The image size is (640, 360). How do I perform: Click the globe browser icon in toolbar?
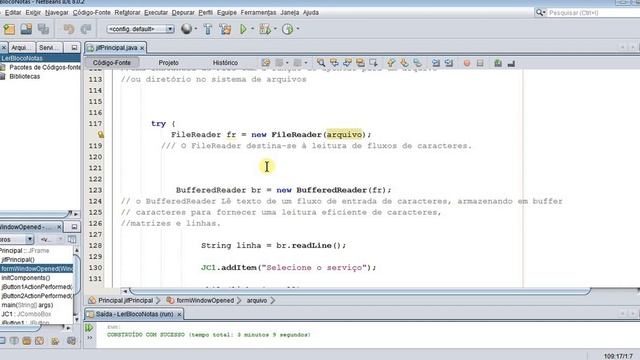click(x=186, y=29)
